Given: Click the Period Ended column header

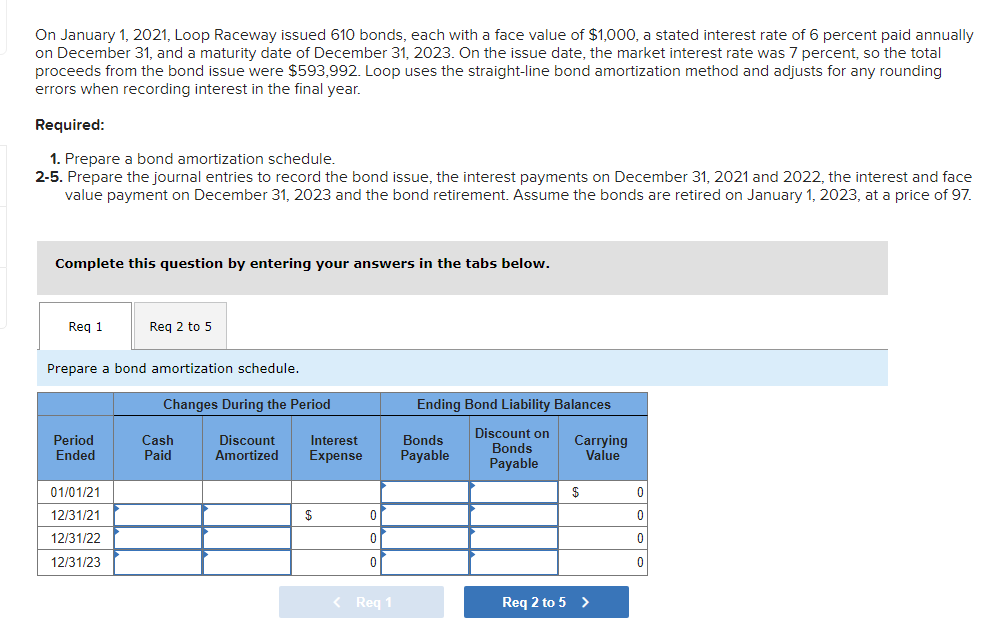Looking at the screenshot, I should pos(75,448).
